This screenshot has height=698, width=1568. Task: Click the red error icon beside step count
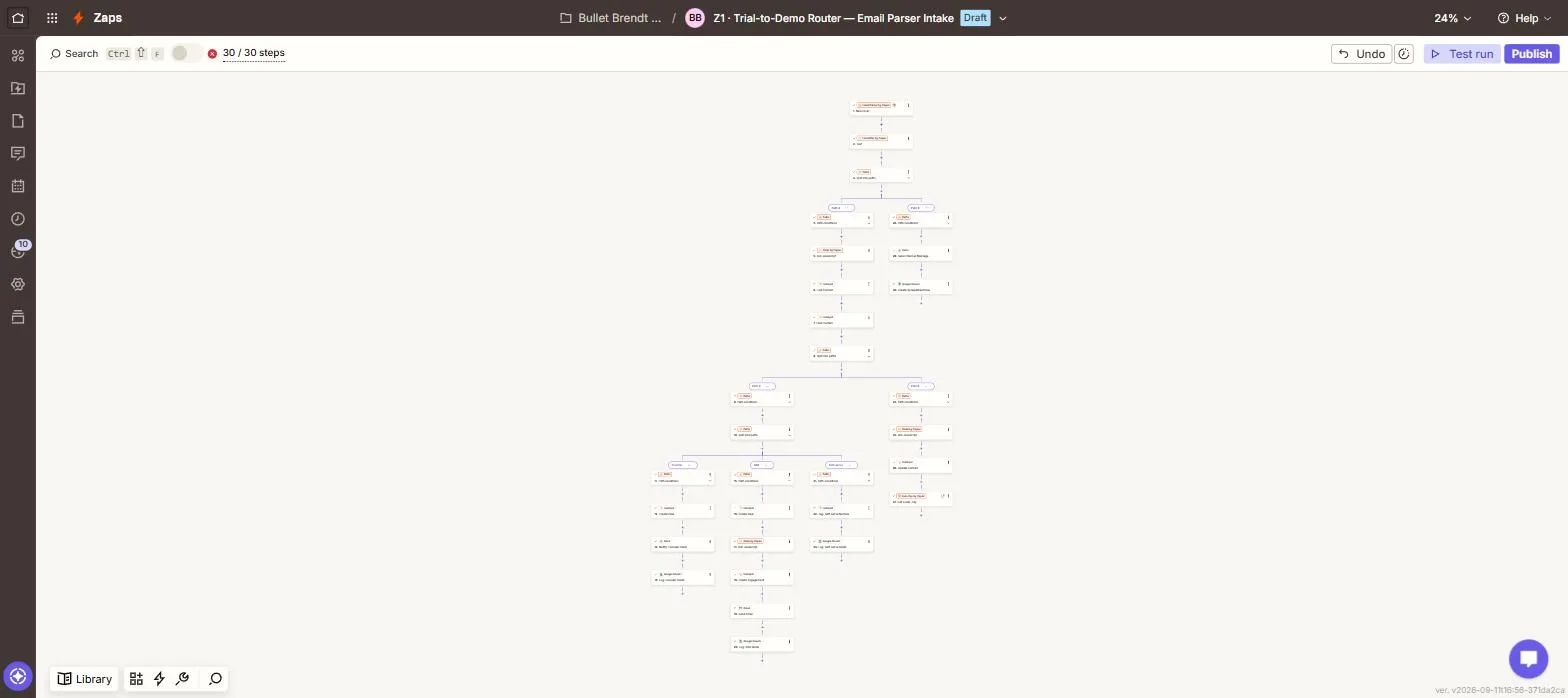coord(212,54)
